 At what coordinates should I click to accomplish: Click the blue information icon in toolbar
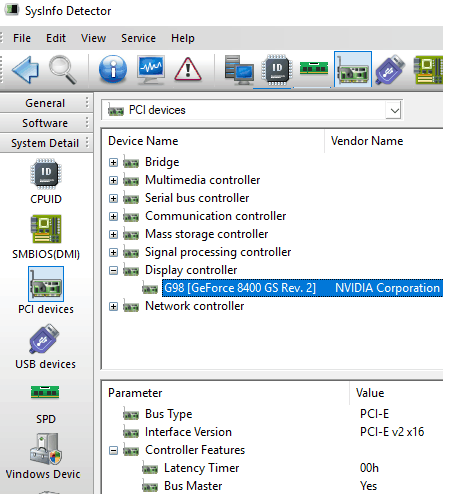[x=113, y=69]
